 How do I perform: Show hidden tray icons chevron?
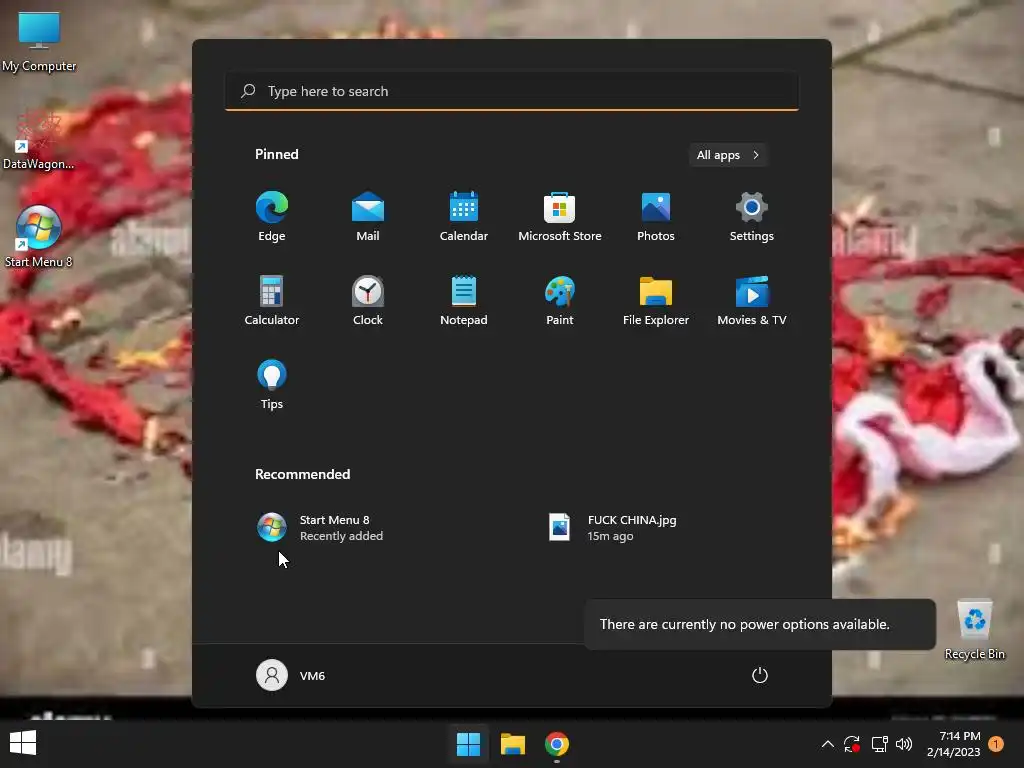[x=827, y=744]
